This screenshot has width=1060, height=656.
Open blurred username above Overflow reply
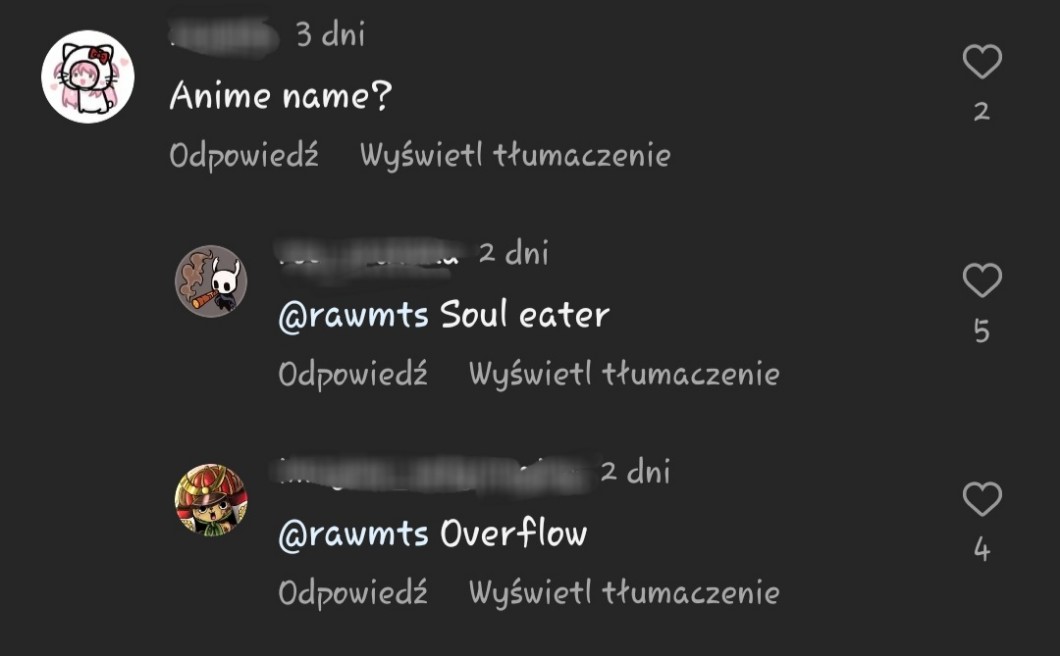click(435, 473)
